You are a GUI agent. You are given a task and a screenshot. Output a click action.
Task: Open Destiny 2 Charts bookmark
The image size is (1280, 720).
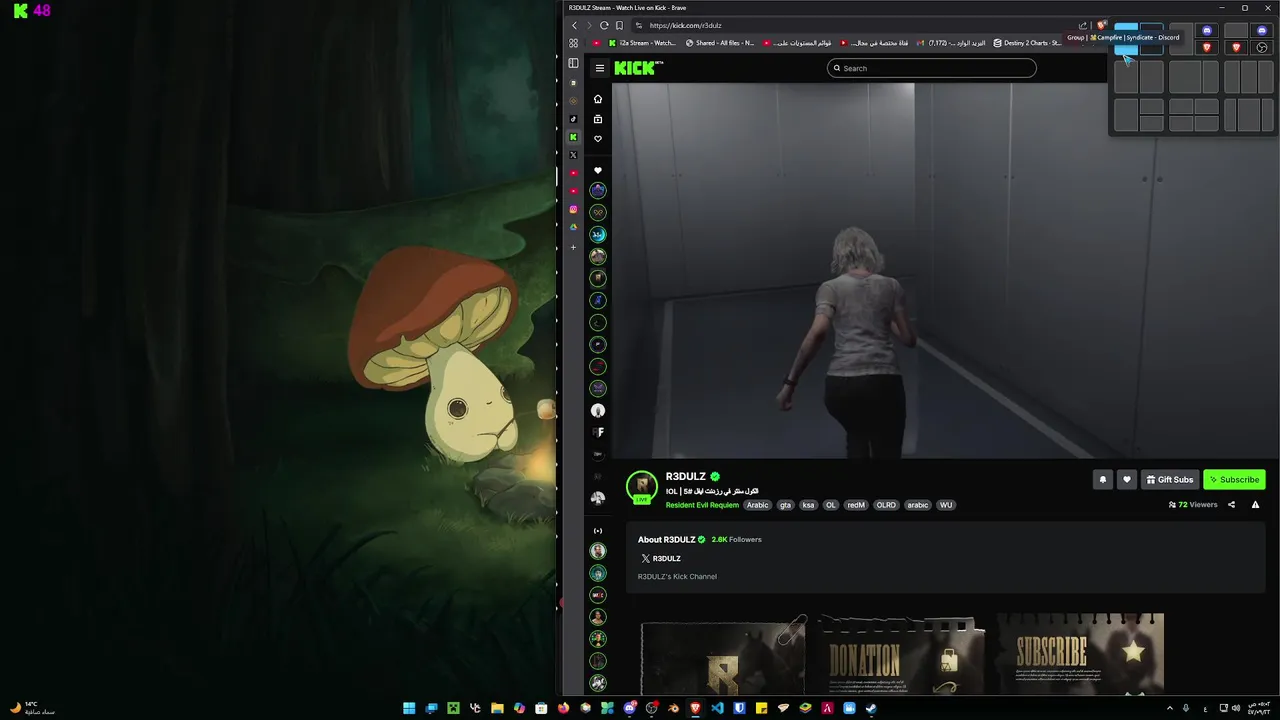coord(1027,43)
